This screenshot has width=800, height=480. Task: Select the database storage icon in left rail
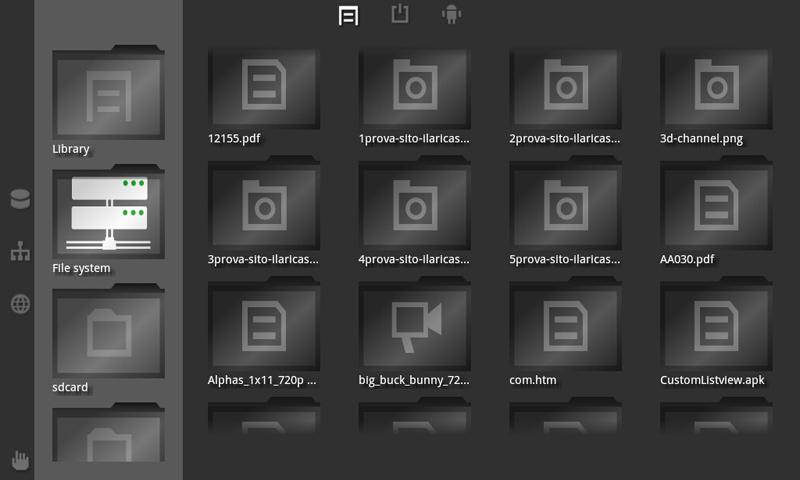(20, 199)
